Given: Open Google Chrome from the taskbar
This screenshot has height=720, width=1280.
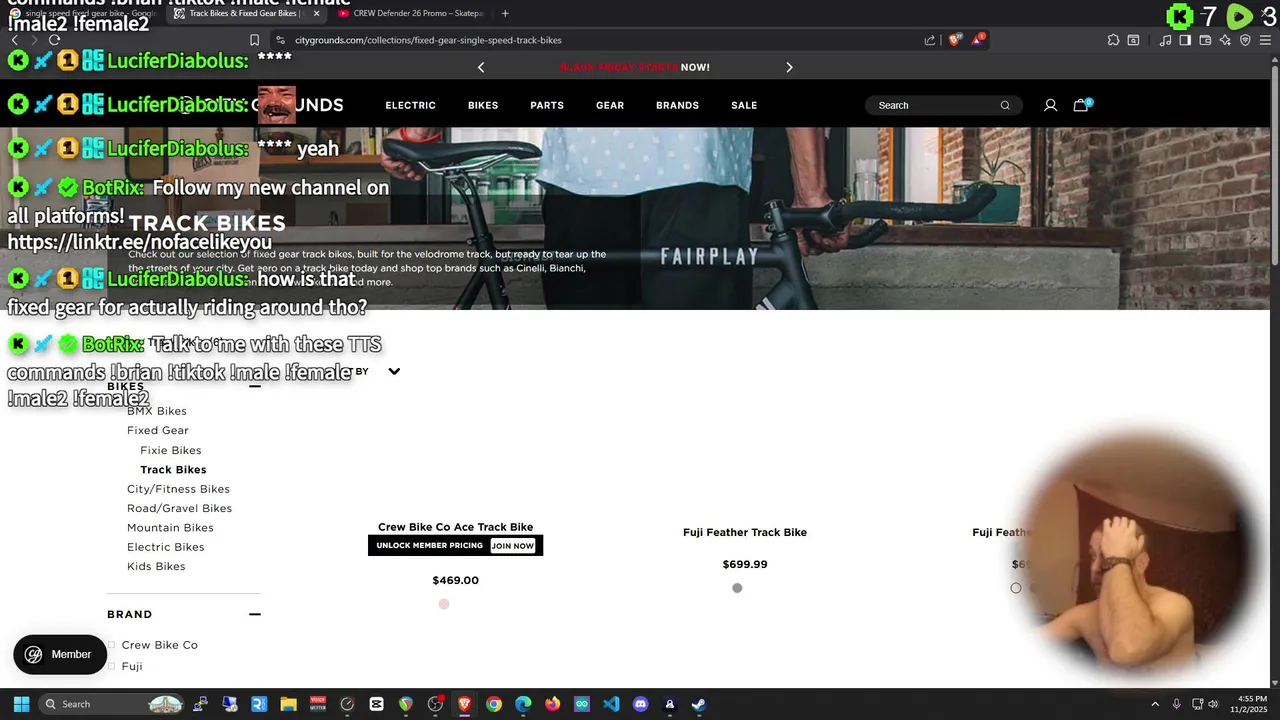Looking at the screenshot, I should point(494,704).
